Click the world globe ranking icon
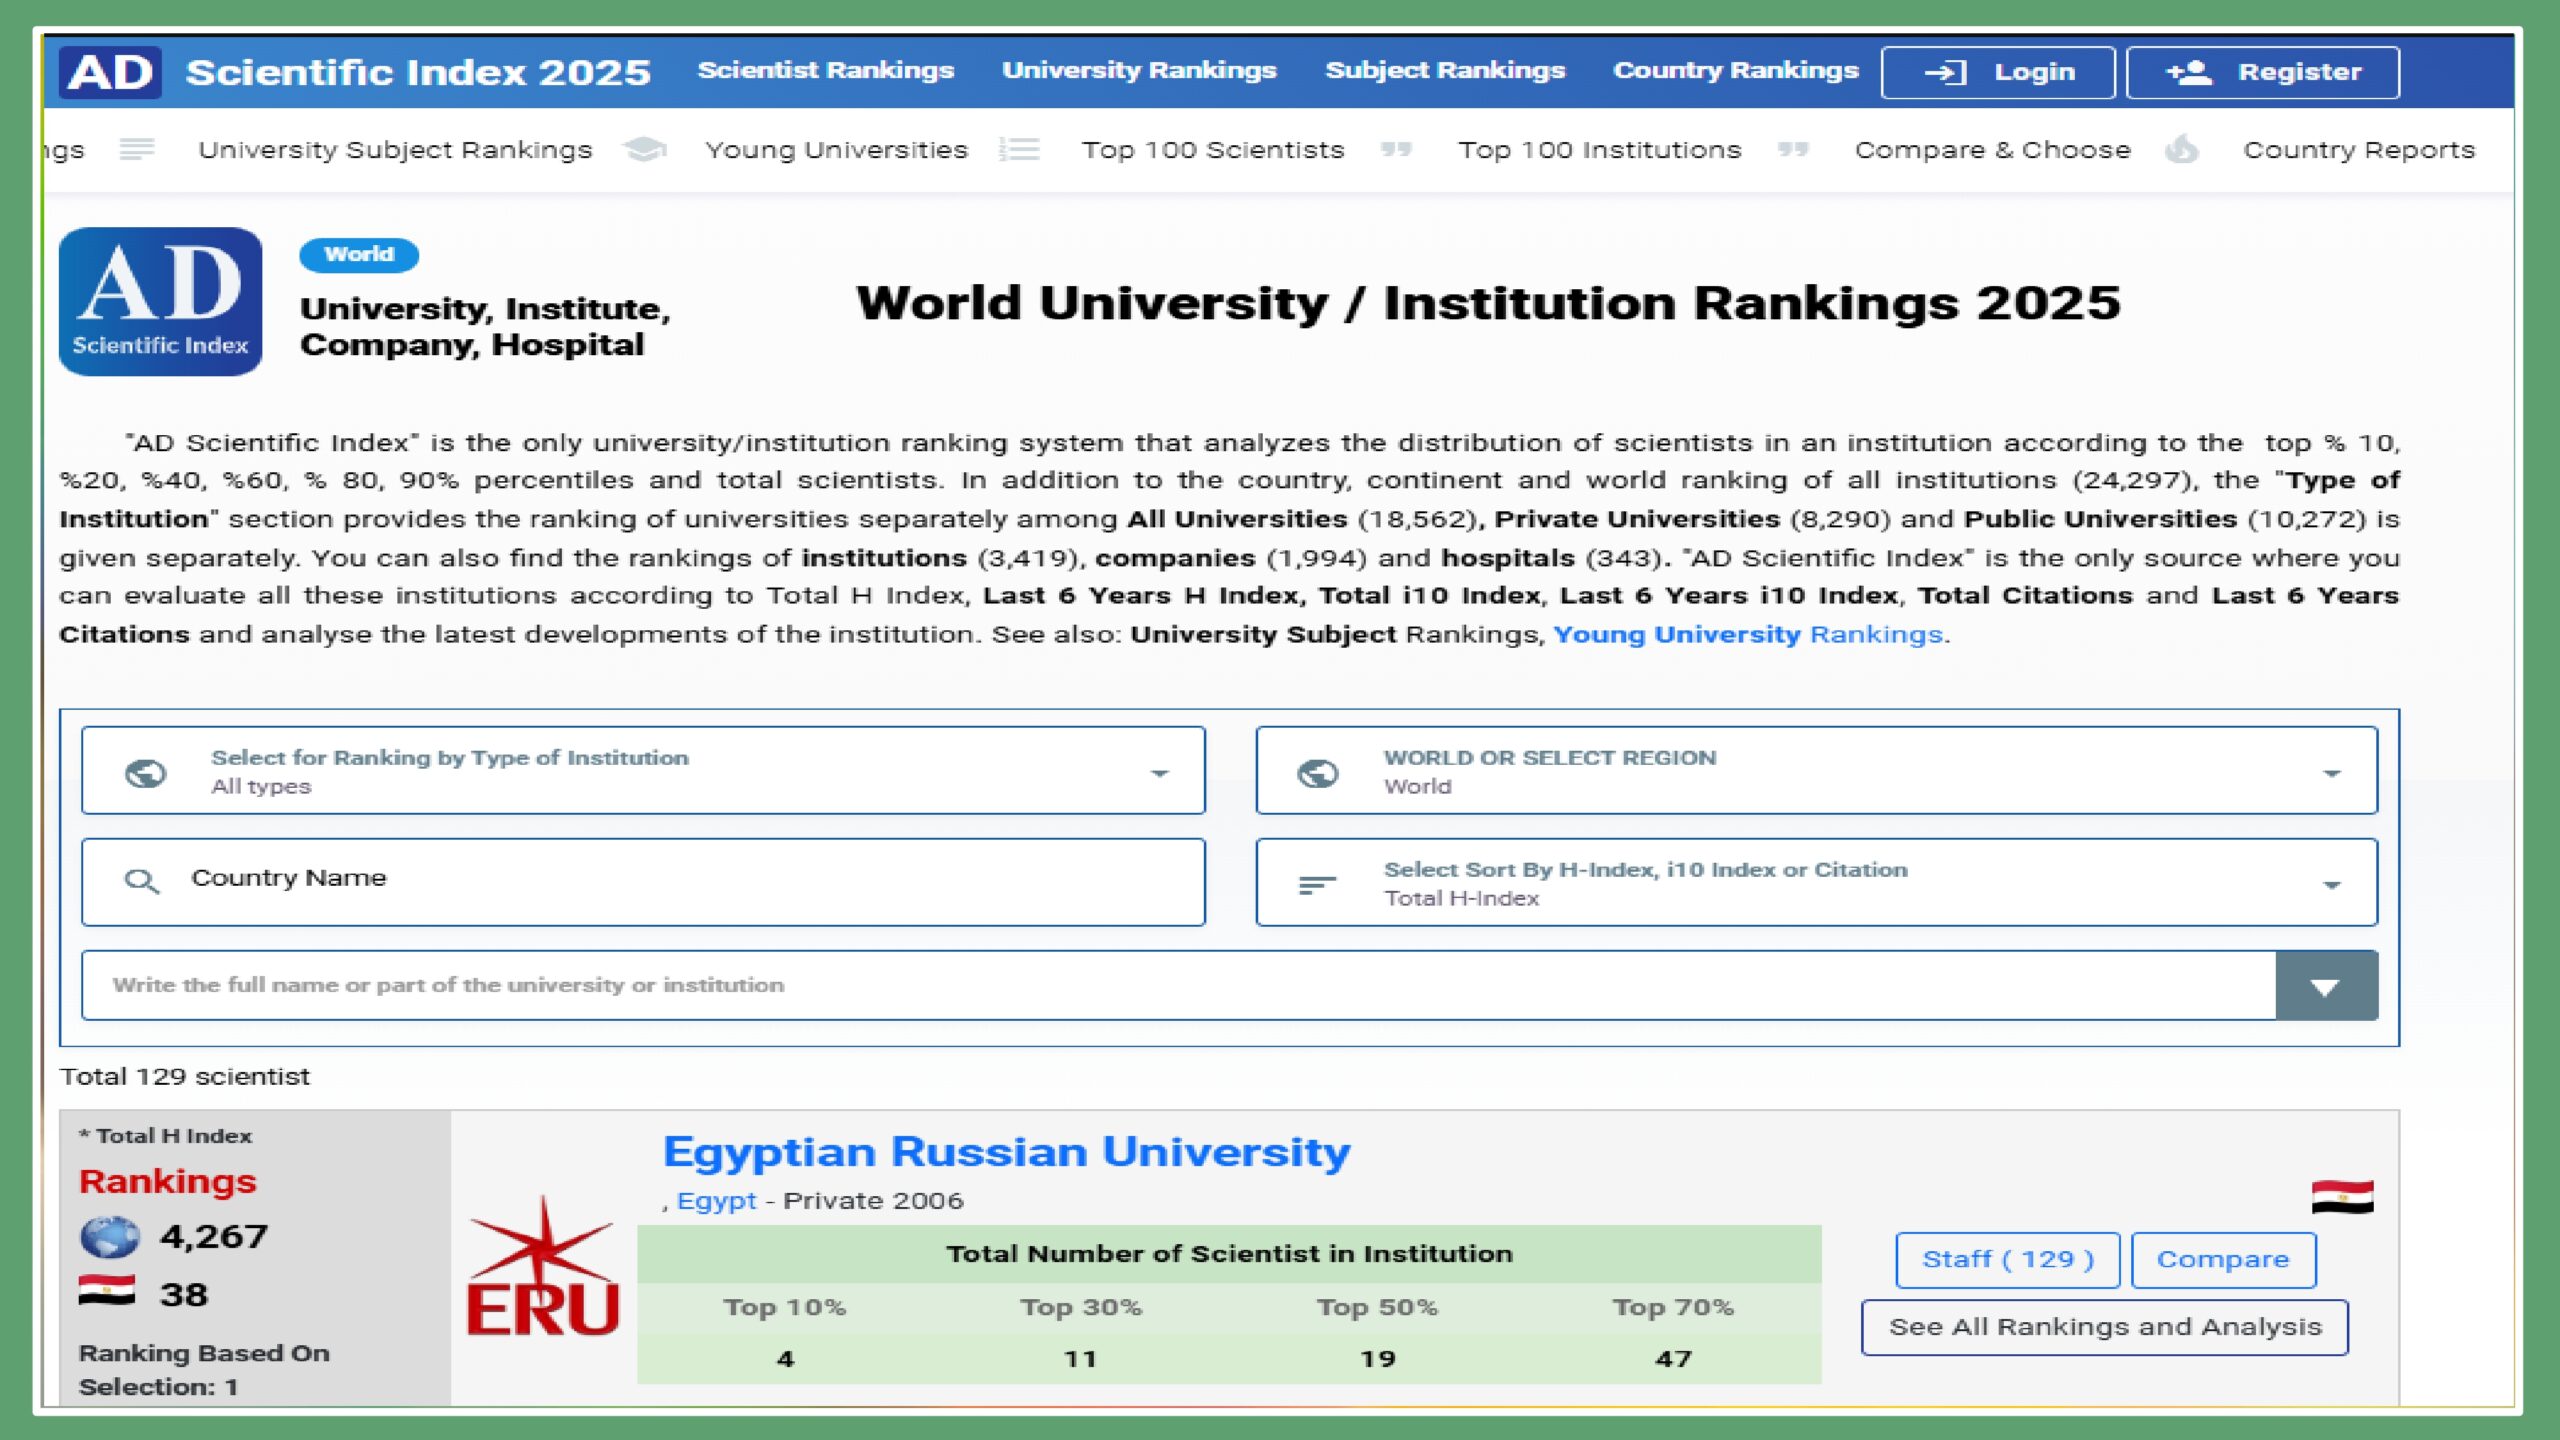The height and width of the screenshot is (1440, 2560). [110, 1237]
